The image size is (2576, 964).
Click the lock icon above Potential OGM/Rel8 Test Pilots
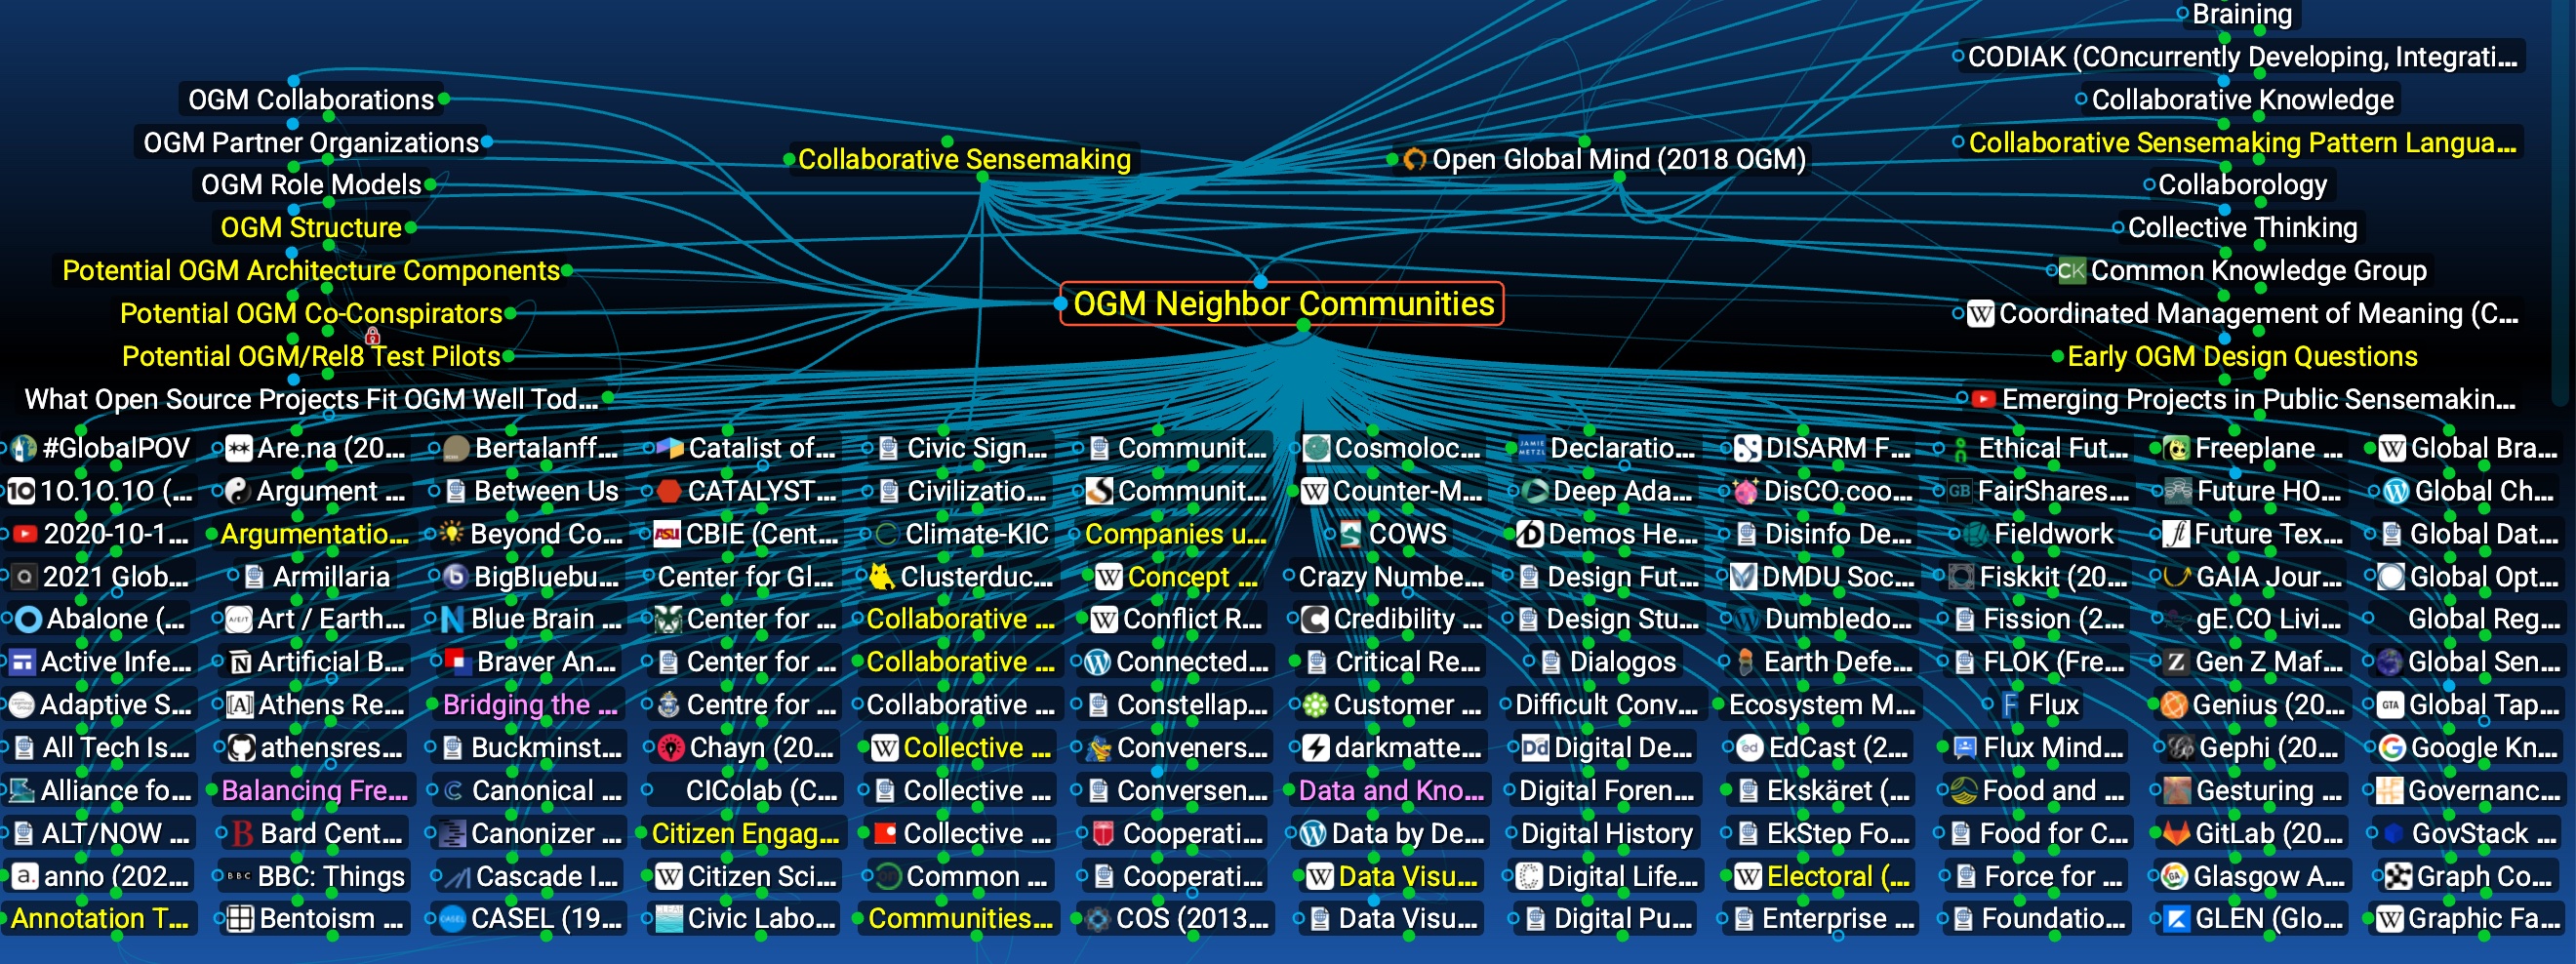pyautogui.click(x=372, y=336)
